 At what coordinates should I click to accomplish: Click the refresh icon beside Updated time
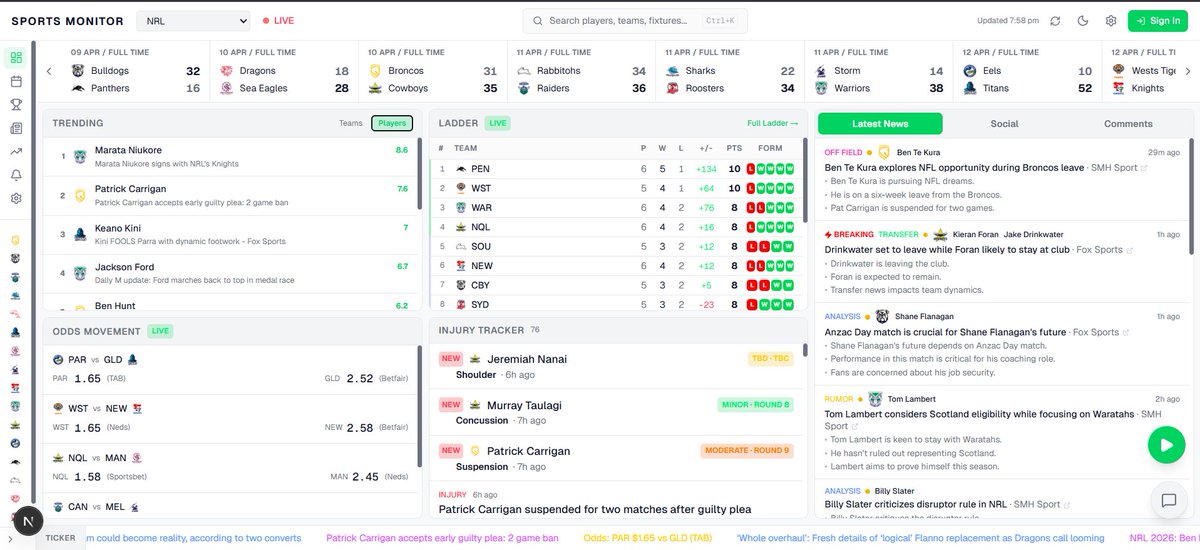point(1055,20)
